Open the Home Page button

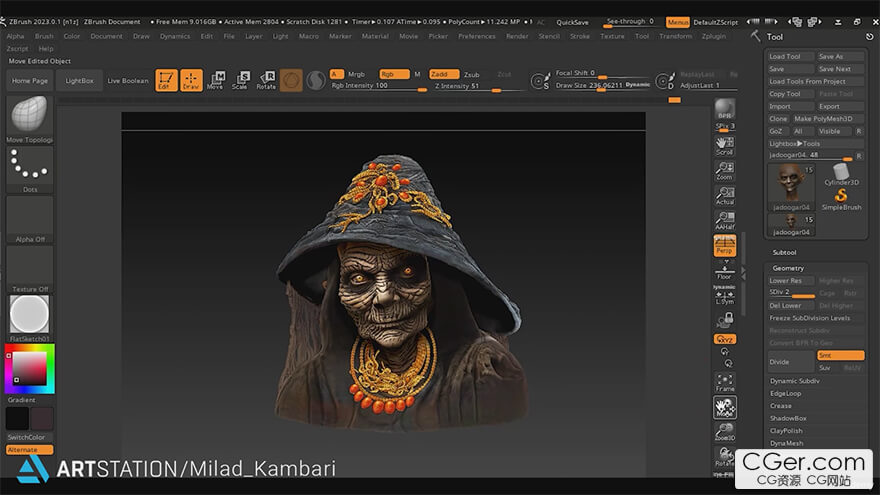pyautogui.click(x=30, y=81)
